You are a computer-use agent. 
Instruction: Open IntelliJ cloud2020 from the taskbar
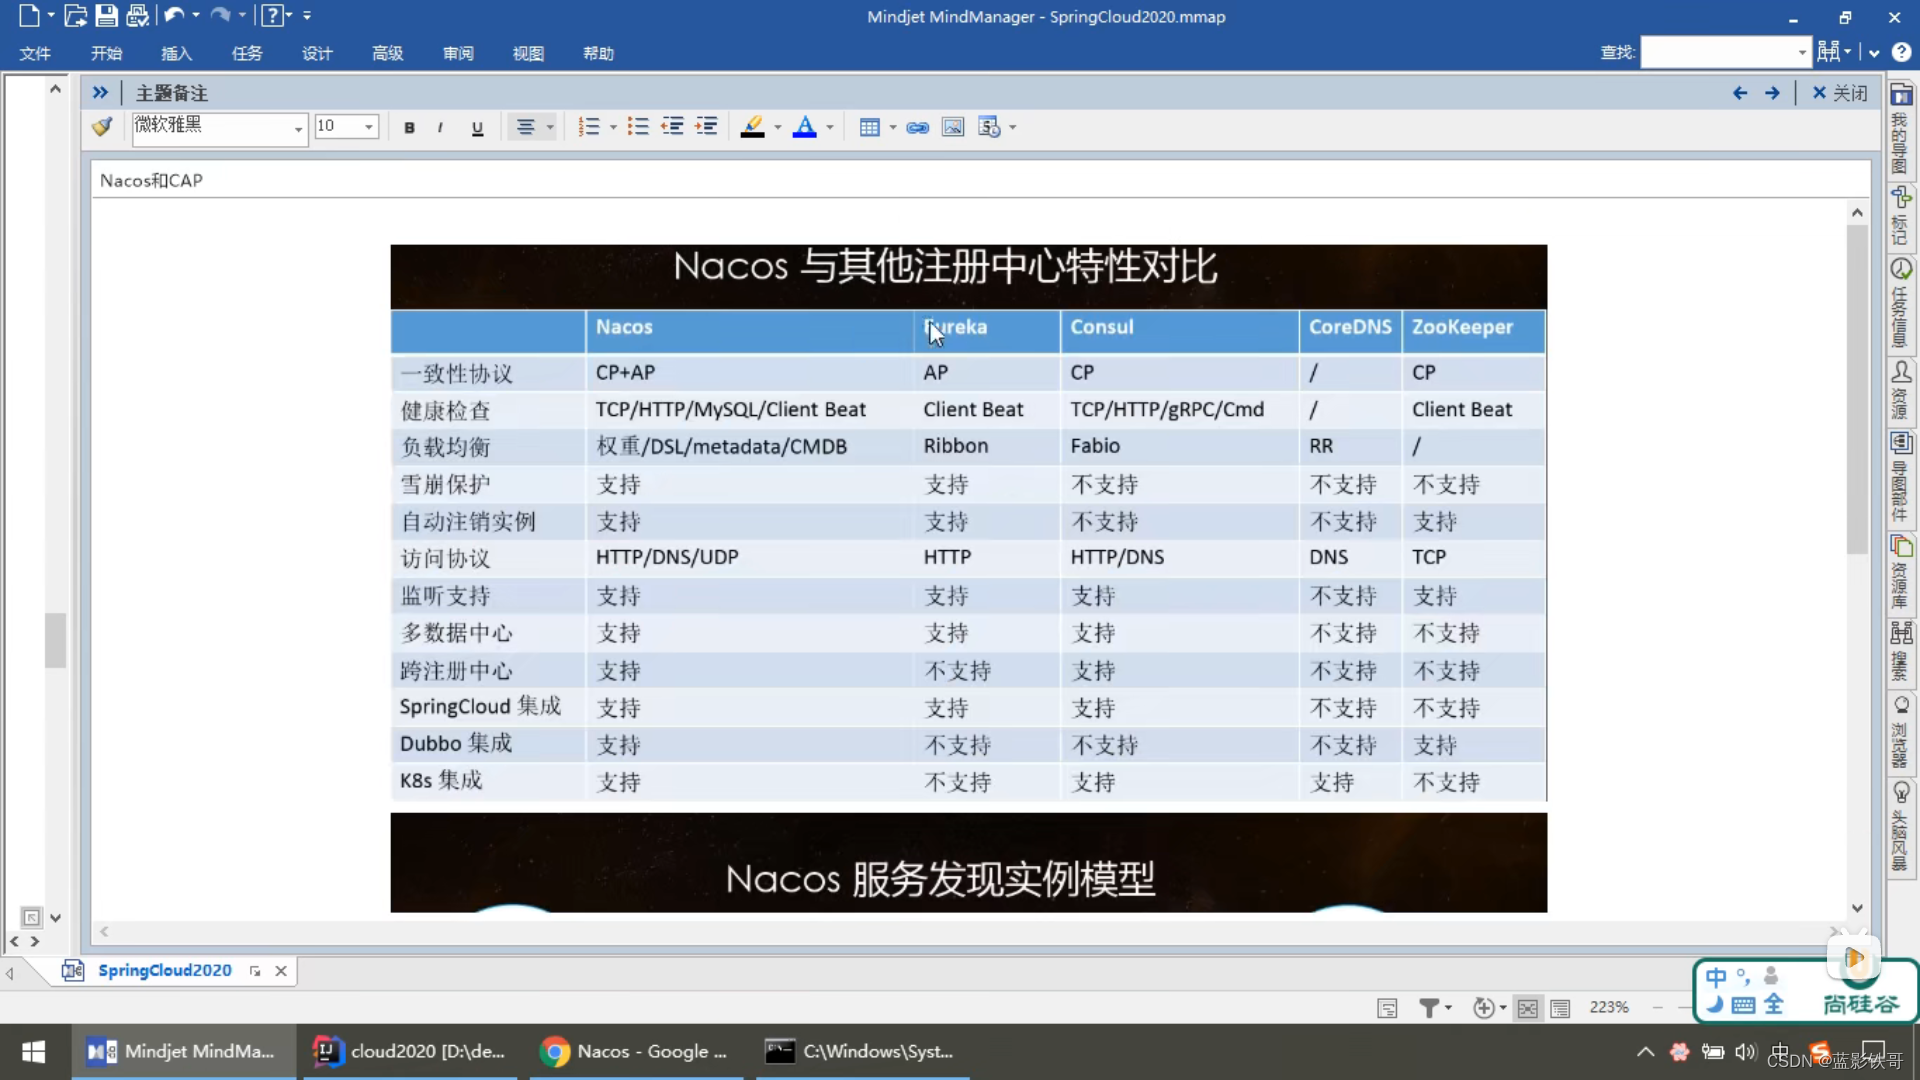click(x=410, y=1051)
